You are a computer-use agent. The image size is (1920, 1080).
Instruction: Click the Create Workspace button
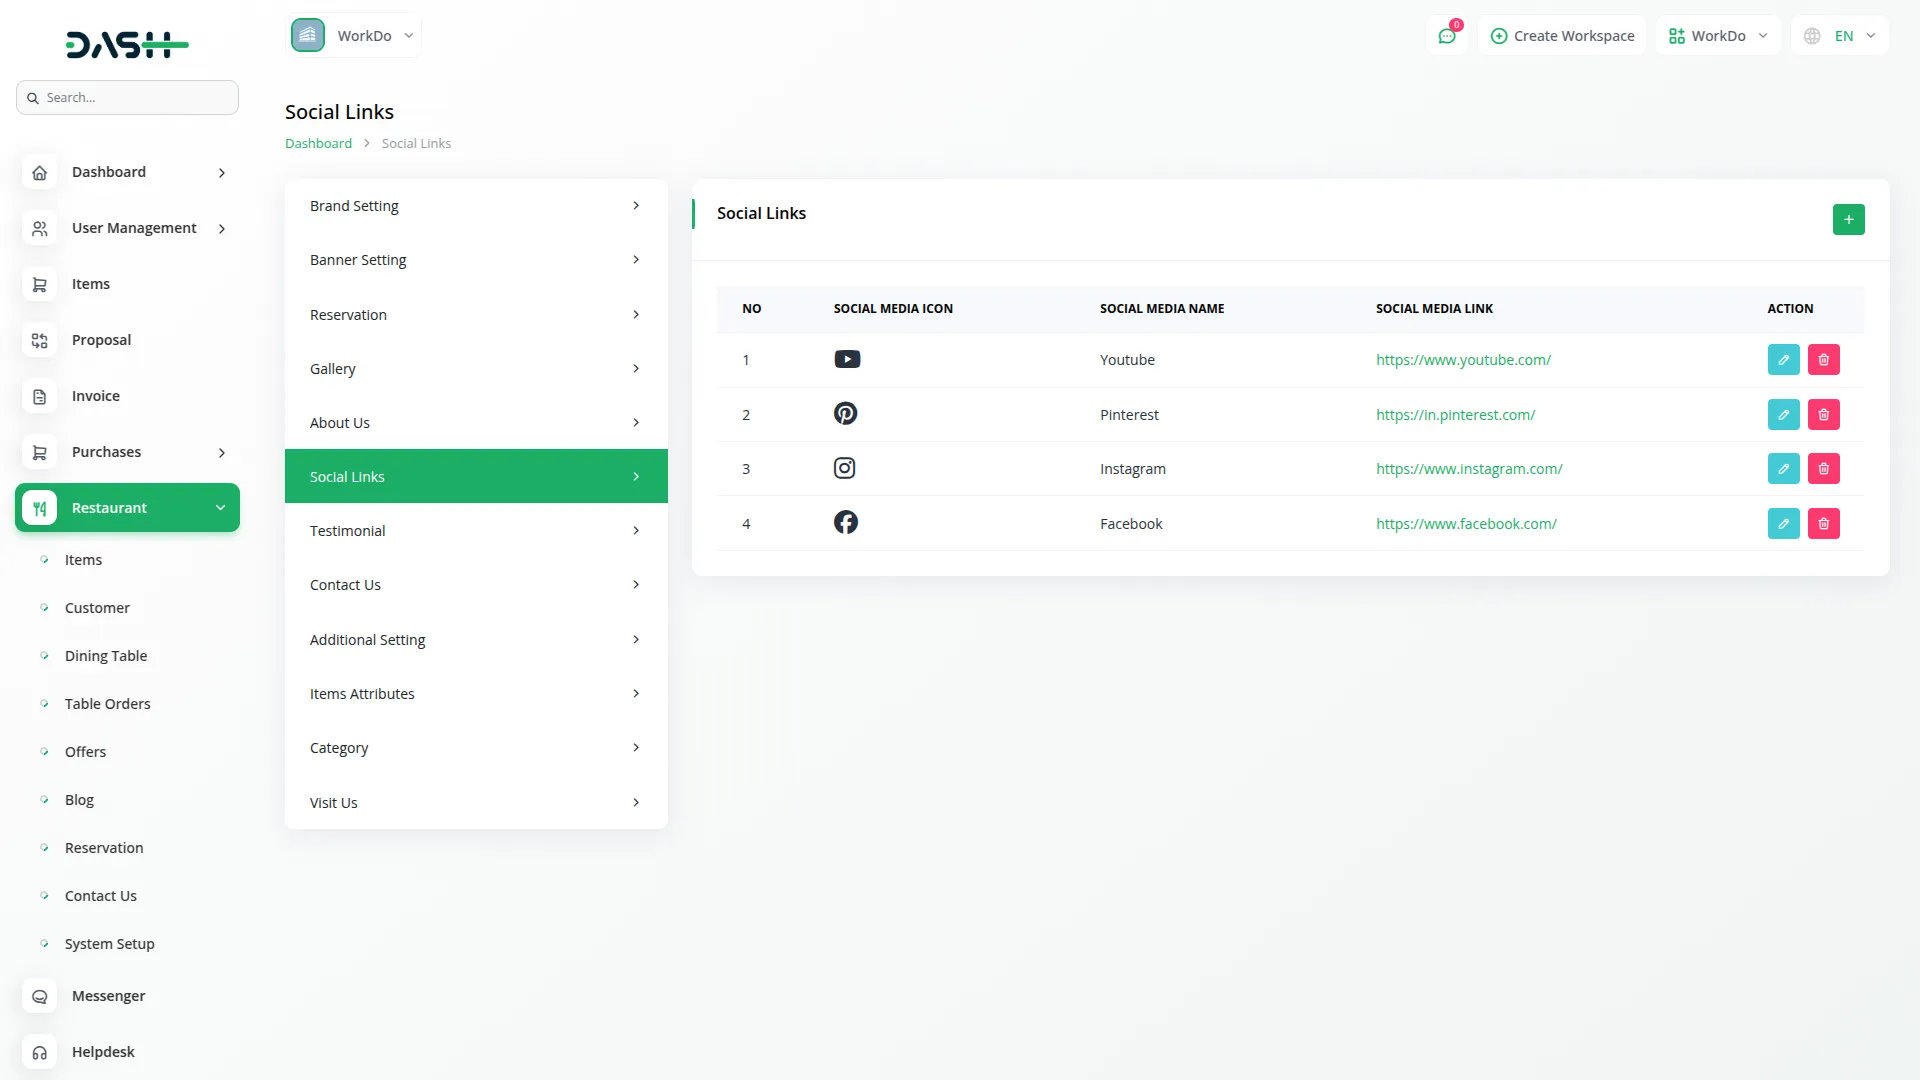tap(1562, 35)
